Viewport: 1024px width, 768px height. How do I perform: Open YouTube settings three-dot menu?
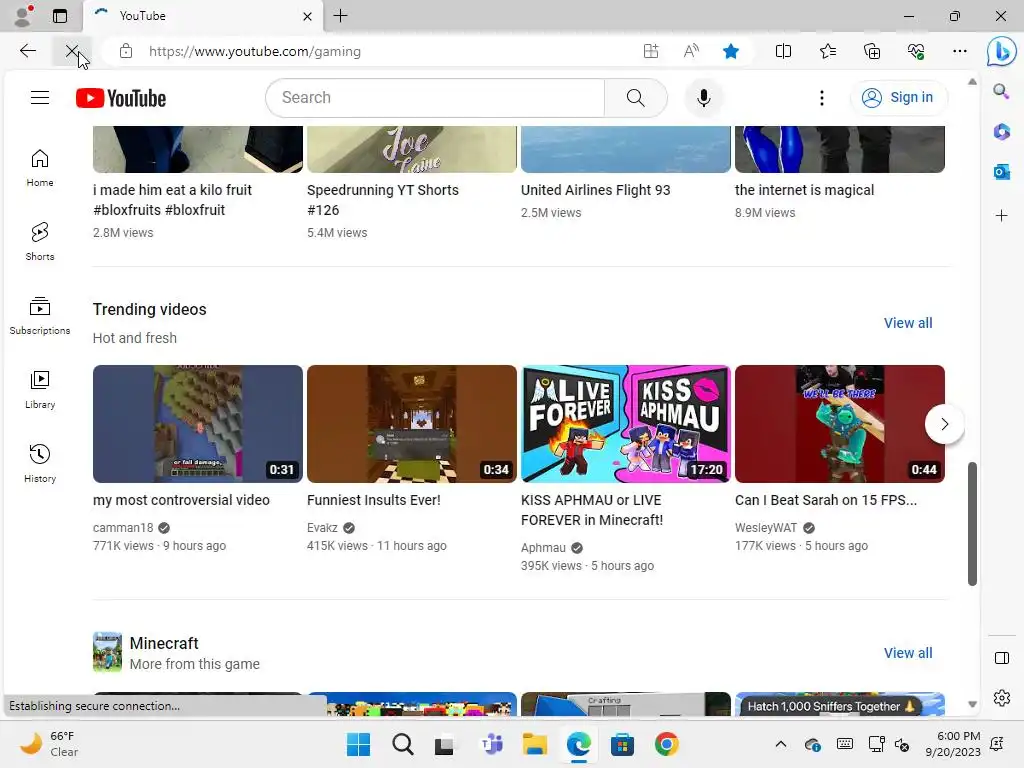click(822, 98)
